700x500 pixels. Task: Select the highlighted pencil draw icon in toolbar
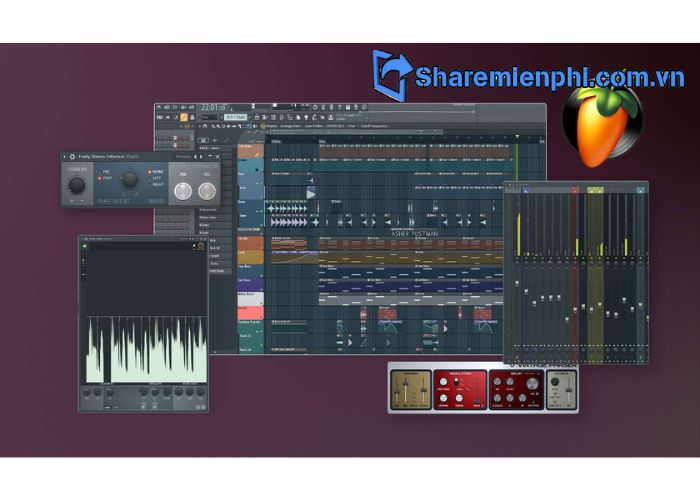(x=183, y=117)
